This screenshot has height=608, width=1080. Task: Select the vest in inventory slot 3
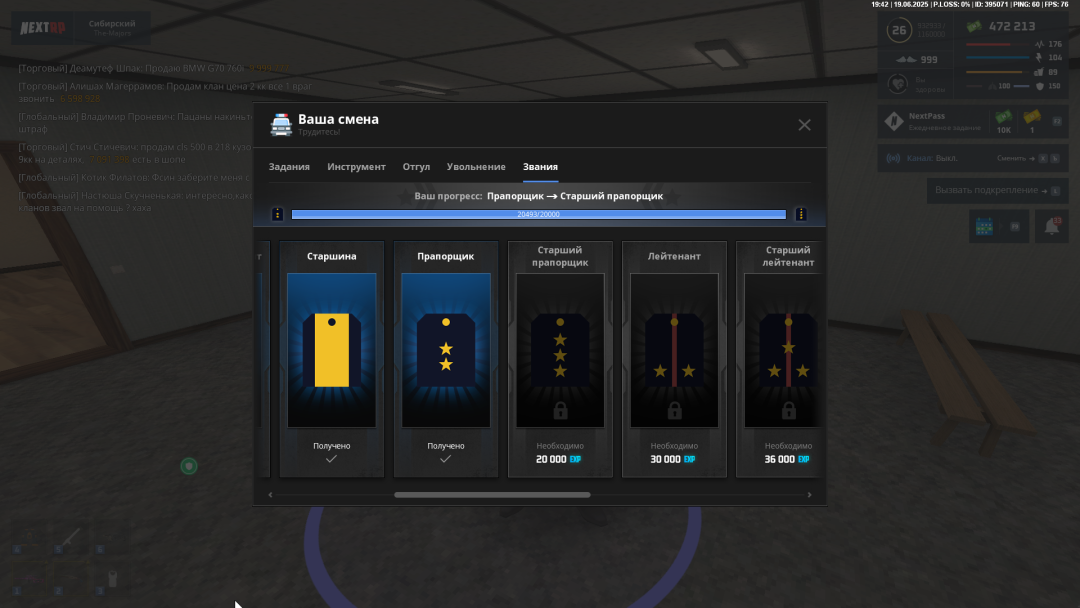click(113, 579)
